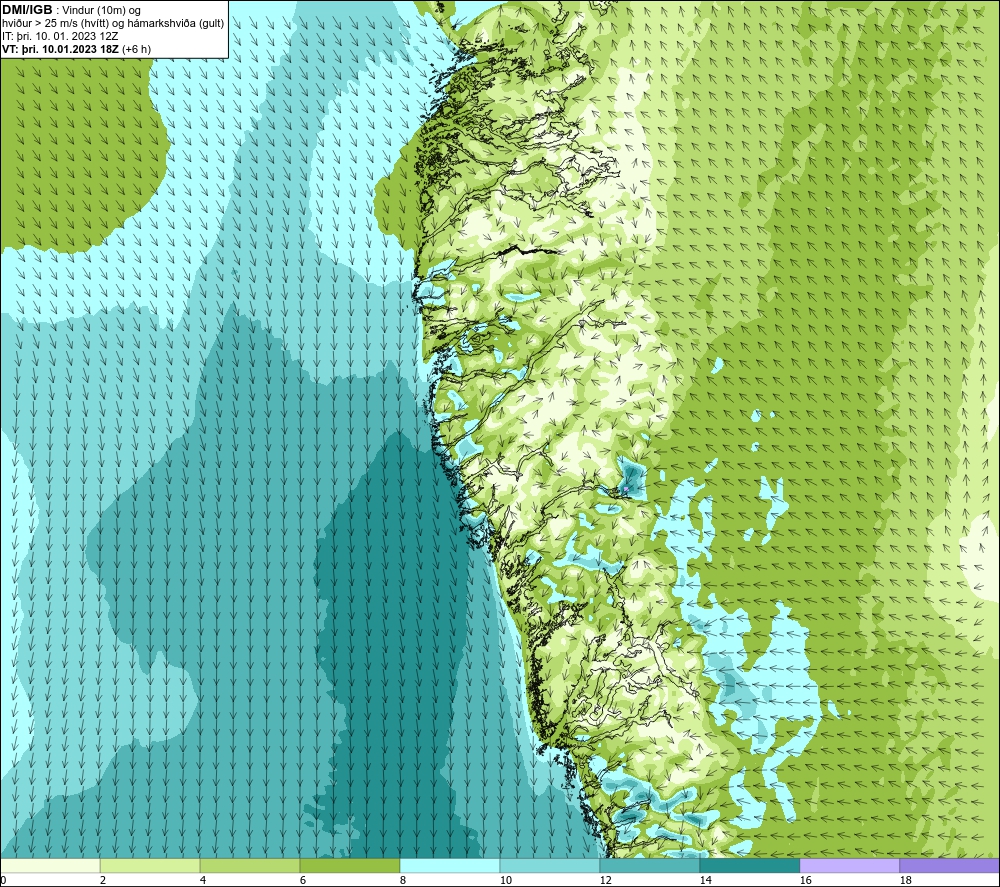The image size is (1000, 887).
Task: Click the legend scale label 14
Action: pyautogui.click(x=705, y=881)
